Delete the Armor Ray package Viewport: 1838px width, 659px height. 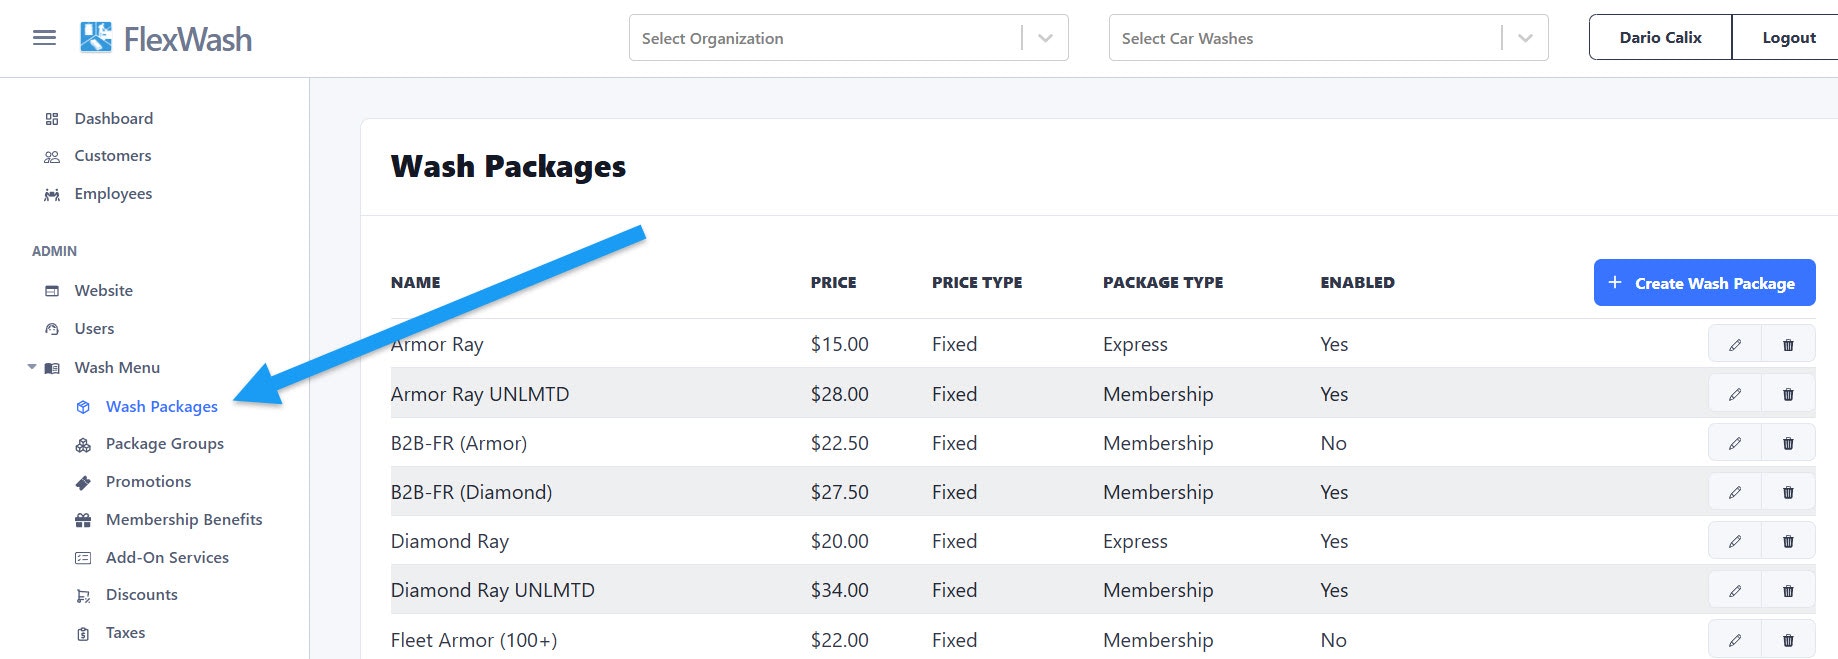(1788, 345)
